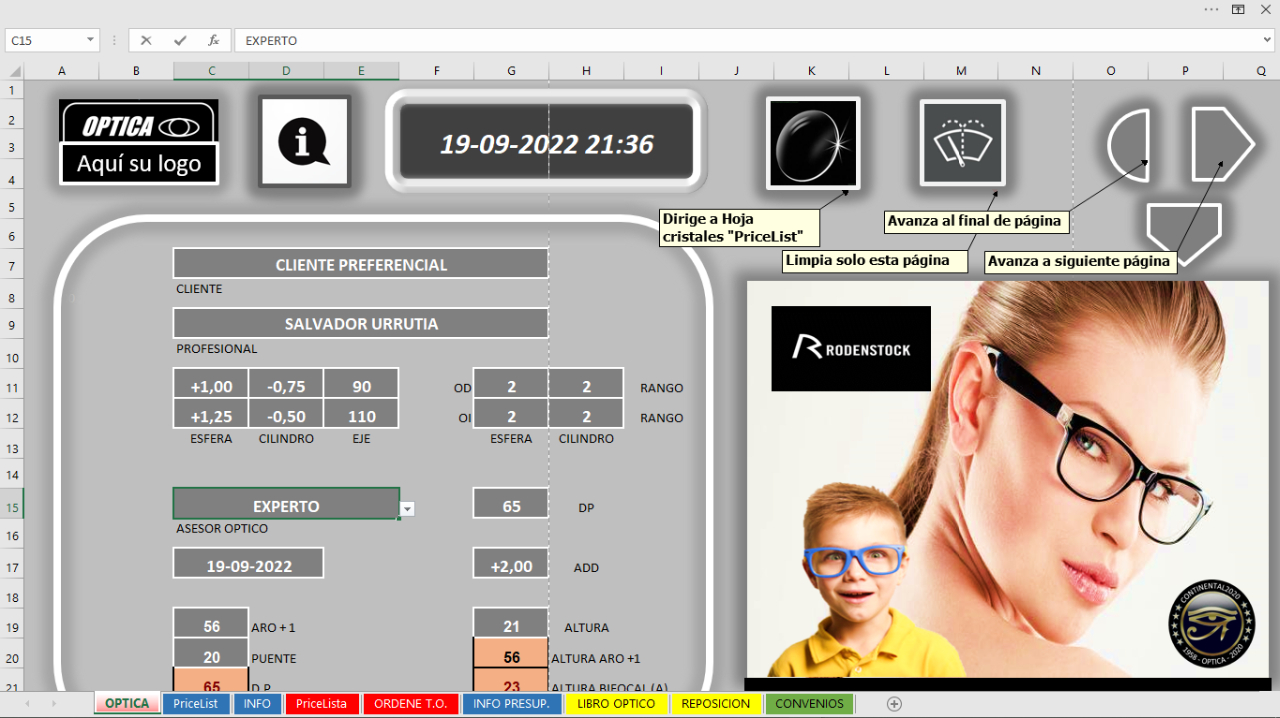Select the DP value cell 65 in row 15
The height and width of the screenshot is (718, 1280).
pos(511,505)
